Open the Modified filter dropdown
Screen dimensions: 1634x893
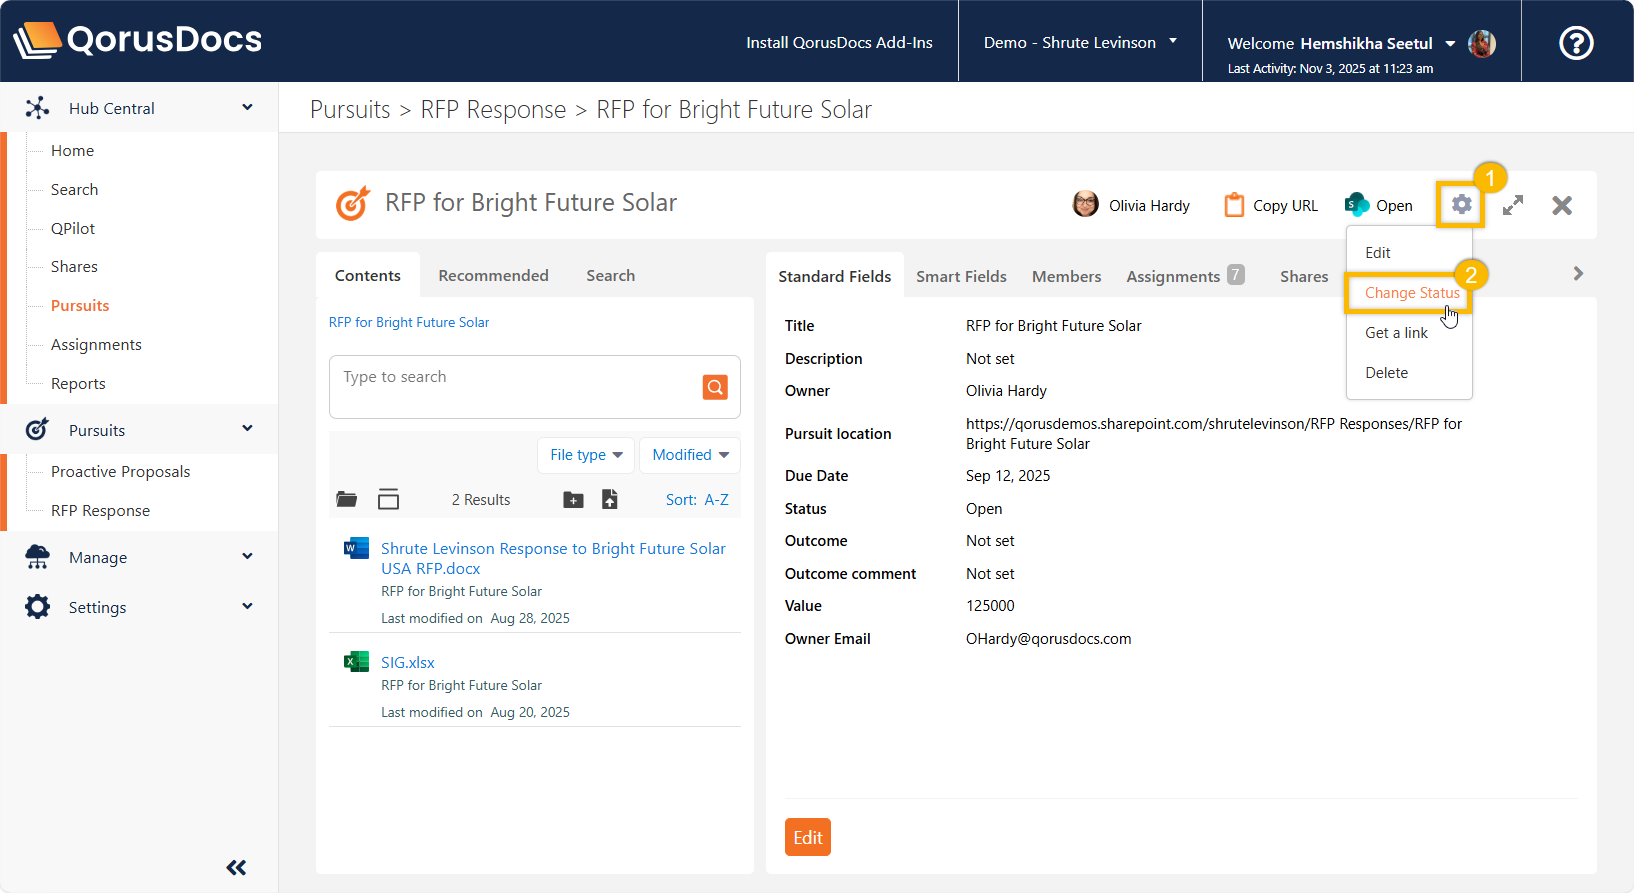tap(690, 455)
